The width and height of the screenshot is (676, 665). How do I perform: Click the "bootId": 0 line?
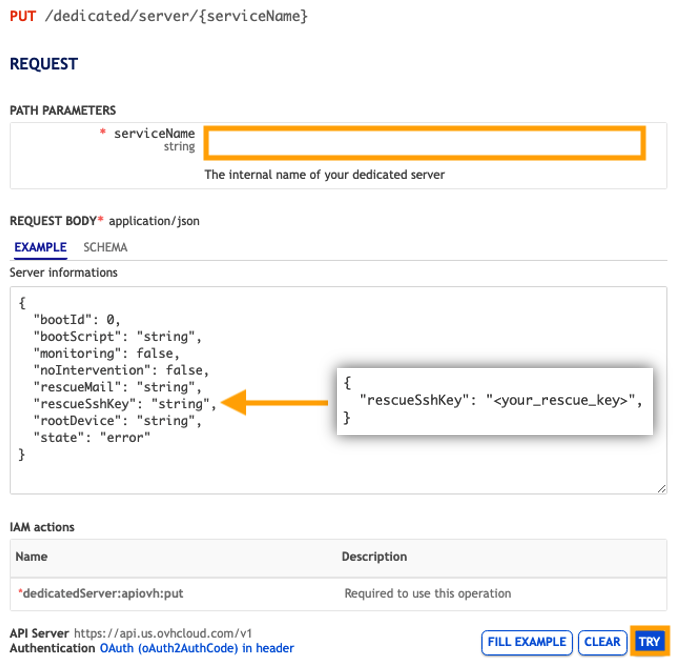[x=77, y=320]
